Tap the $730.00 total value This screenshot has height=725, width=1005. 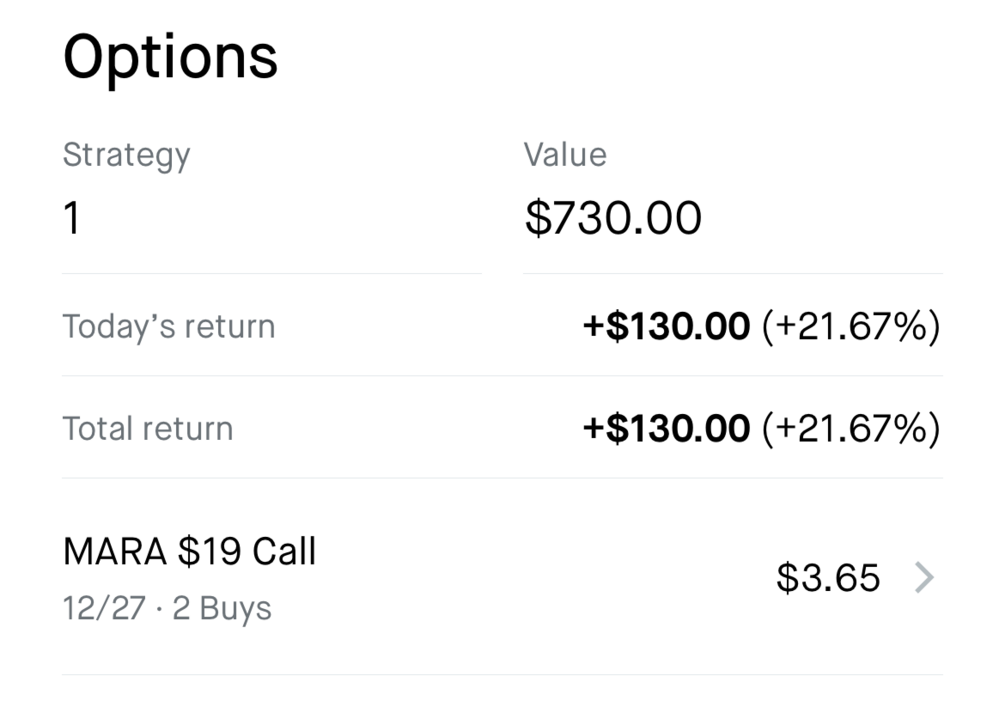pos(613,218)
